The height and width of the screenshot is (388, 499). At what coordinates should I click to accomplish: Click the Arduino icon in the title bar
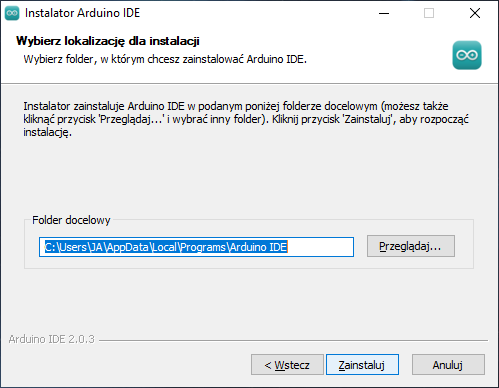[x=12, y=13]
